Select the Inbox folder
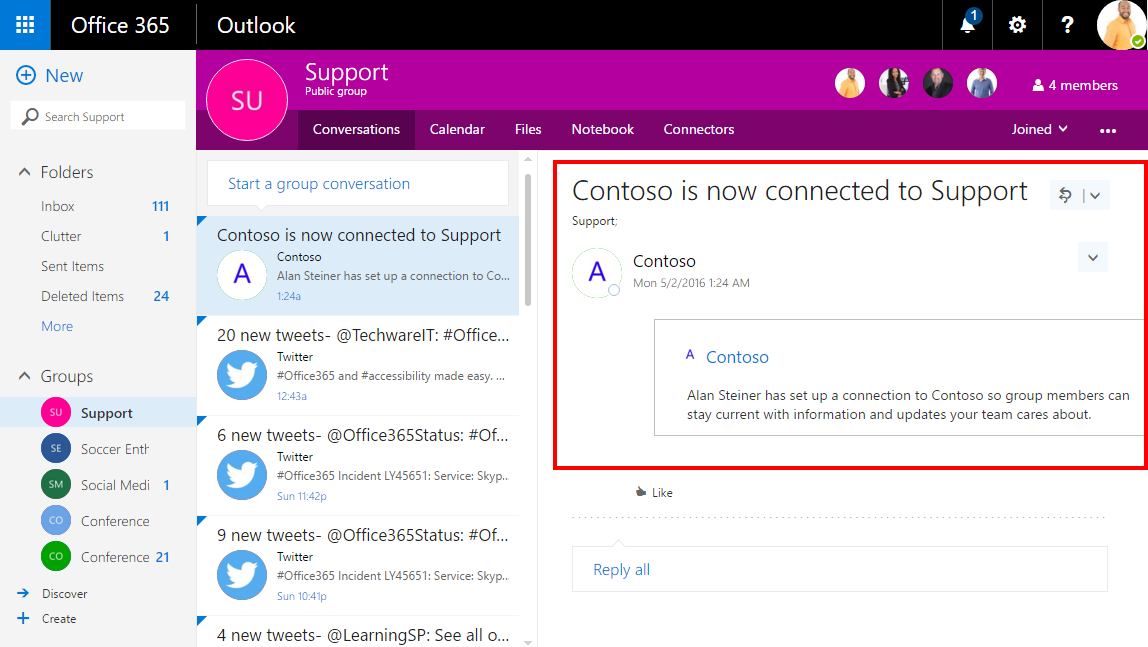The width and height of the screenshot is (1148, 647). coord(58,206)
